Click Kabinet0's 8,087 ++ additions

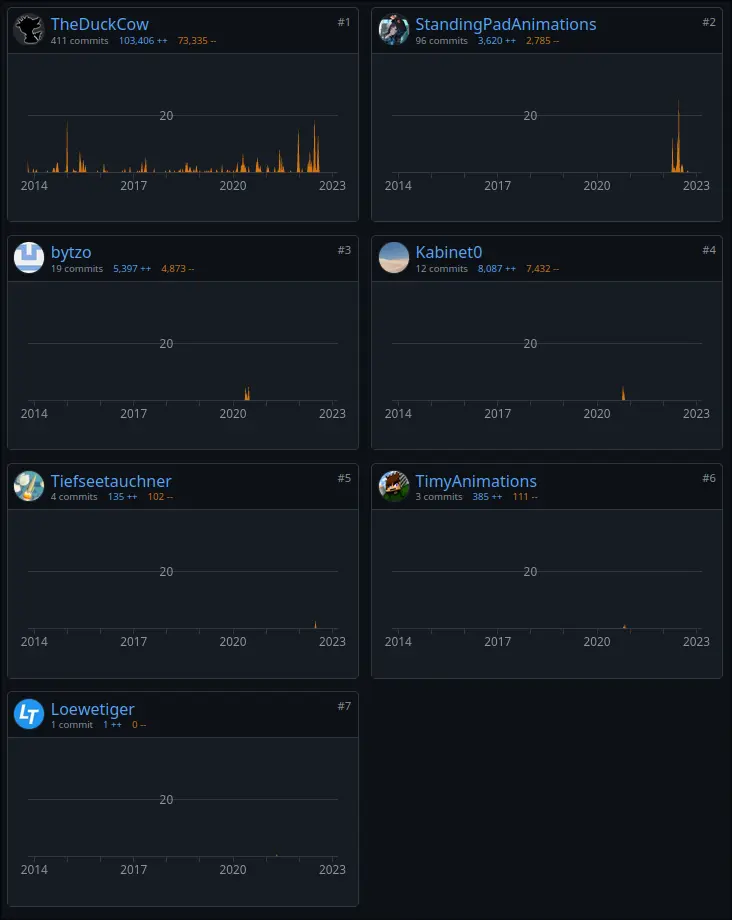tap(497, 269)
